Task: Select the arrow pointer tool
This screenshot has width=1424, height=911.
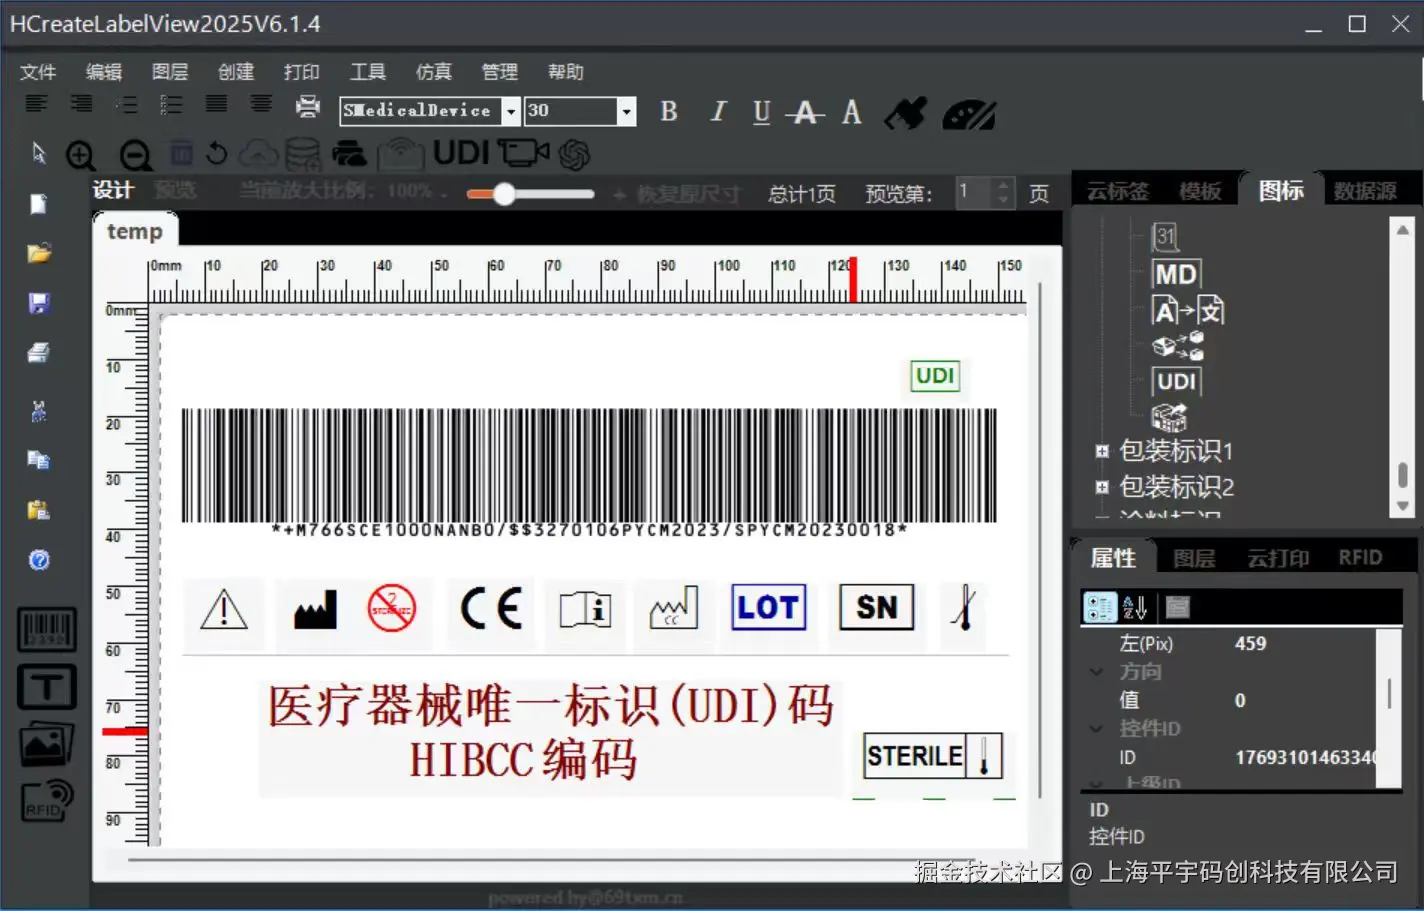Action: [38, 153]
